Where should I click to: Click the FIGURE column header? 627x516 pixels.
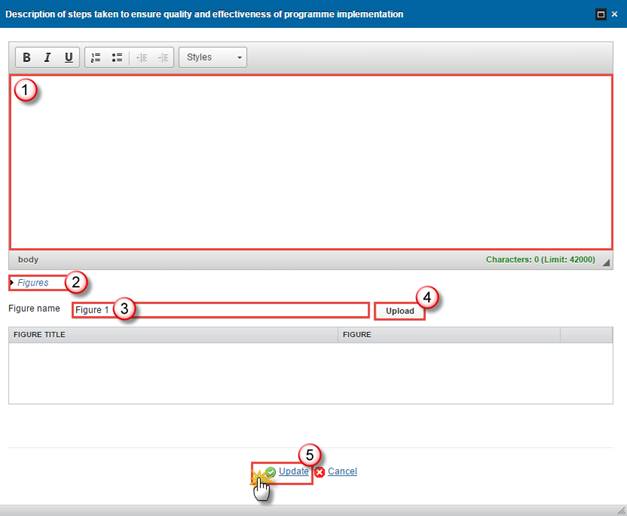449,335
